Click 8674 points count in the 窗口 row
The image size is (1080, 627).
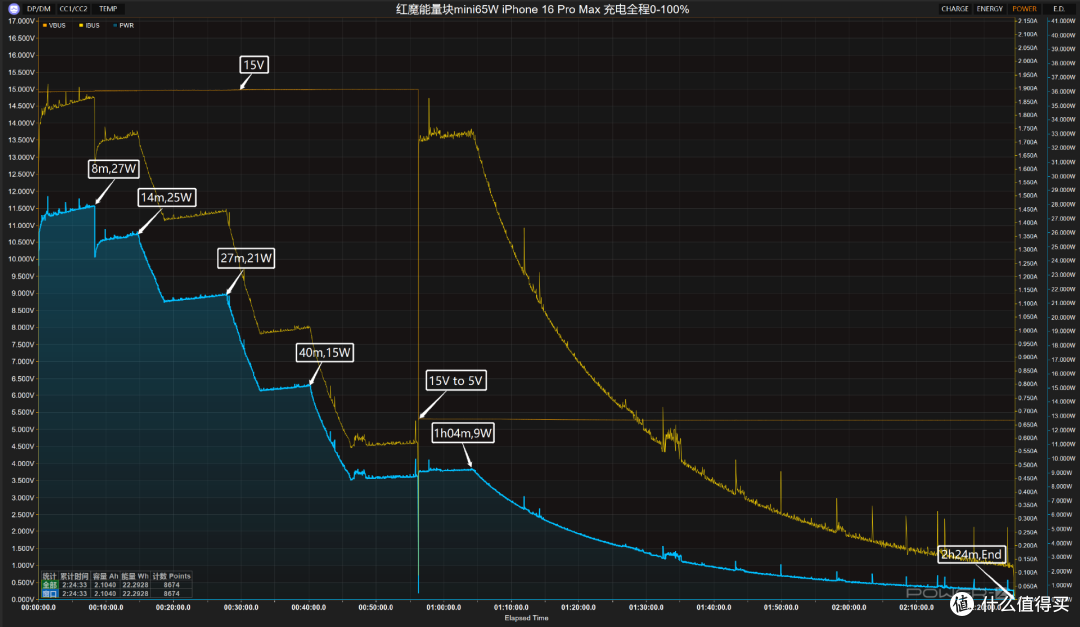coord(172,593)
